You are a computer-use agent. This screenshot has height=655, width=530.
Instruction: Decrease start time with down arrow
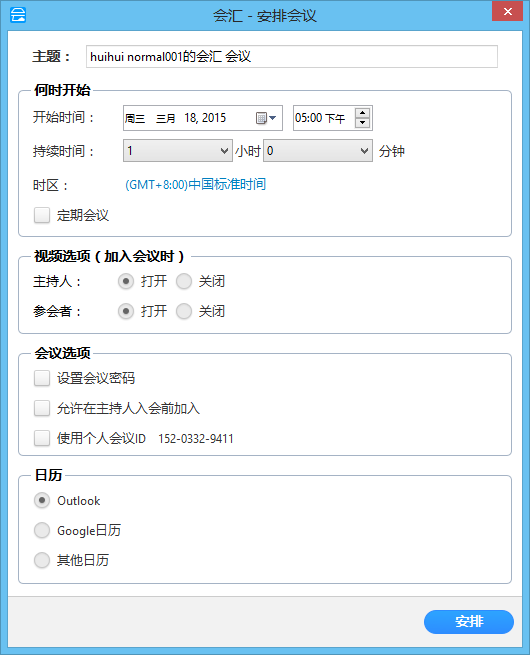362,123
